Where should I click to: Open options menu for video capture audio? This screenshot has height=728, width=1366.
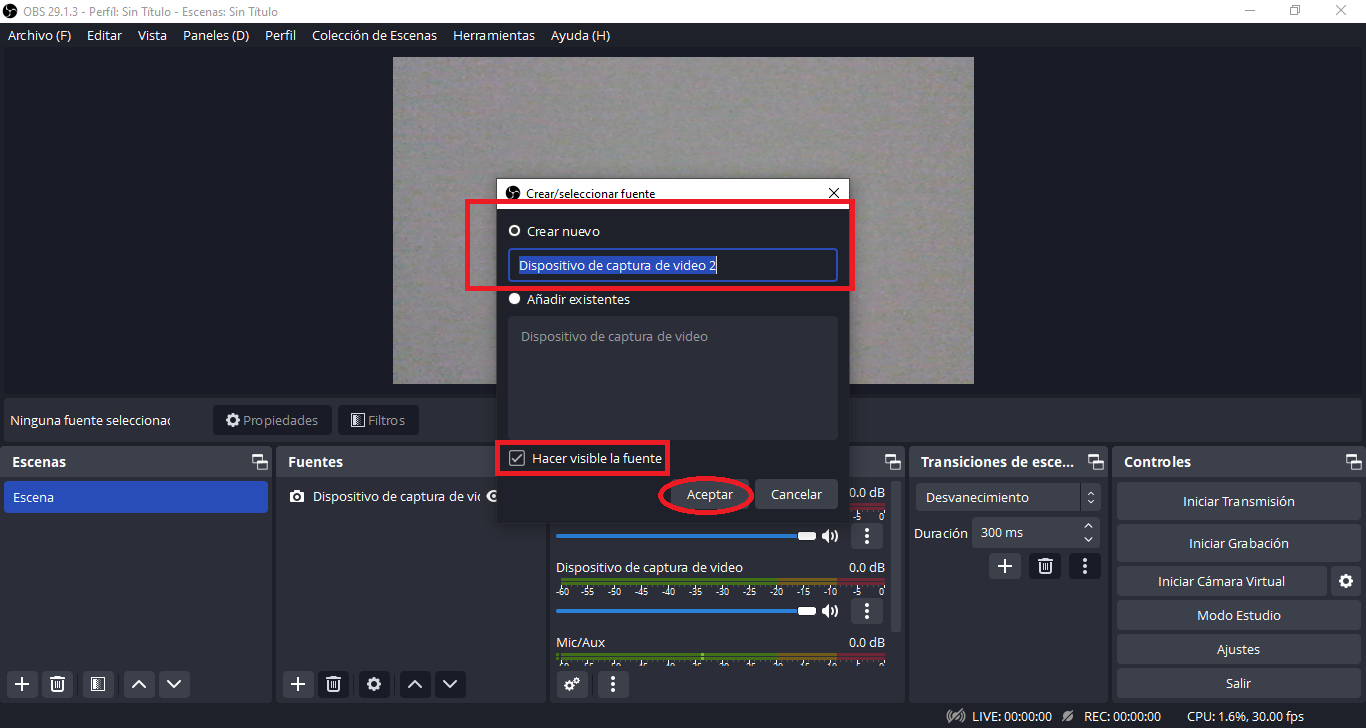click(867, 610)
